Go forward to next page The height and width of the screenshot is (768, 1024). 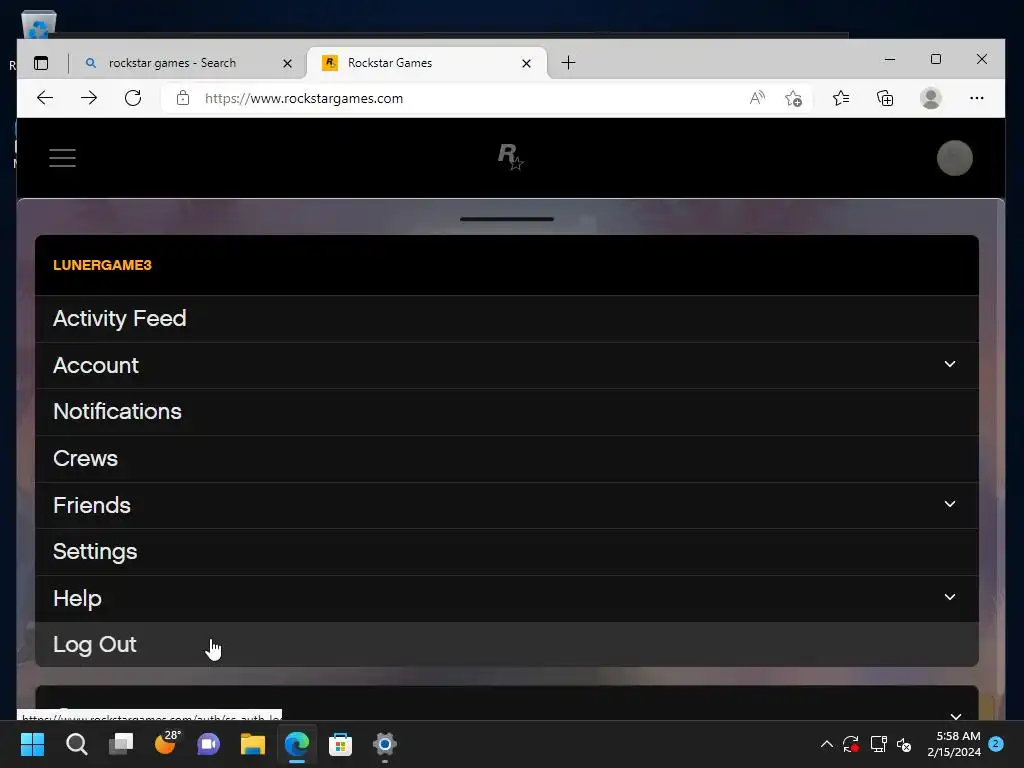(89, 98)
